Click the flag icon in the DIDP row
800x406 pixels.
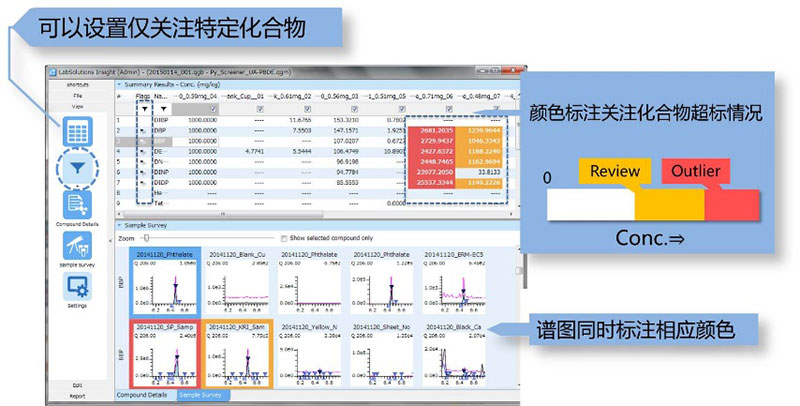(x=142, y=183)
